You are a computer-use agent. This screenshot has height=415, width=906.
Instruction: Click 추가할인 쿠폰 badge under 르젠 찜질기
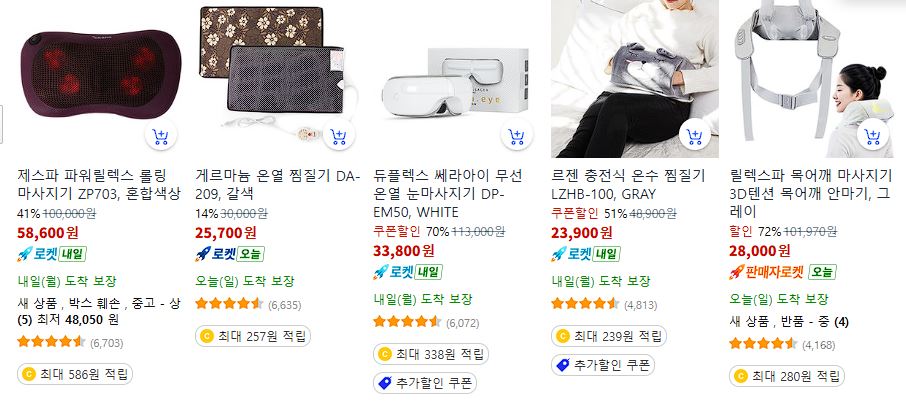tap(603, 365)
